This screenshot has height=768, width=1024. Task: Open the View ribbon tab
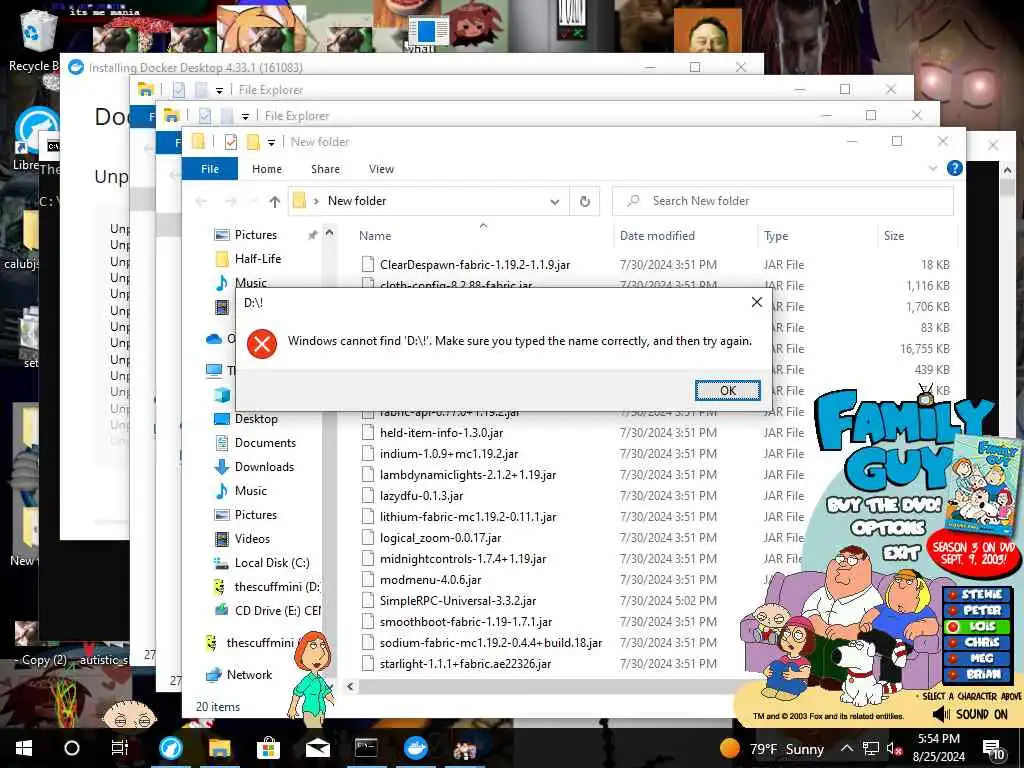coord(381,168)
